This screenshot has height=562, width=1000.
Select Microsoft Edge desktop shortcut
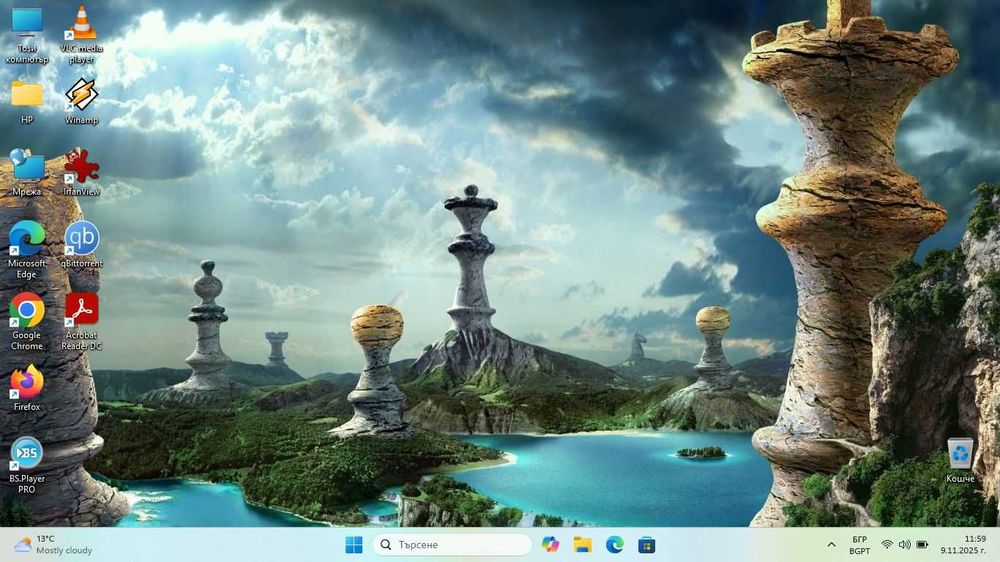[27, 250]
